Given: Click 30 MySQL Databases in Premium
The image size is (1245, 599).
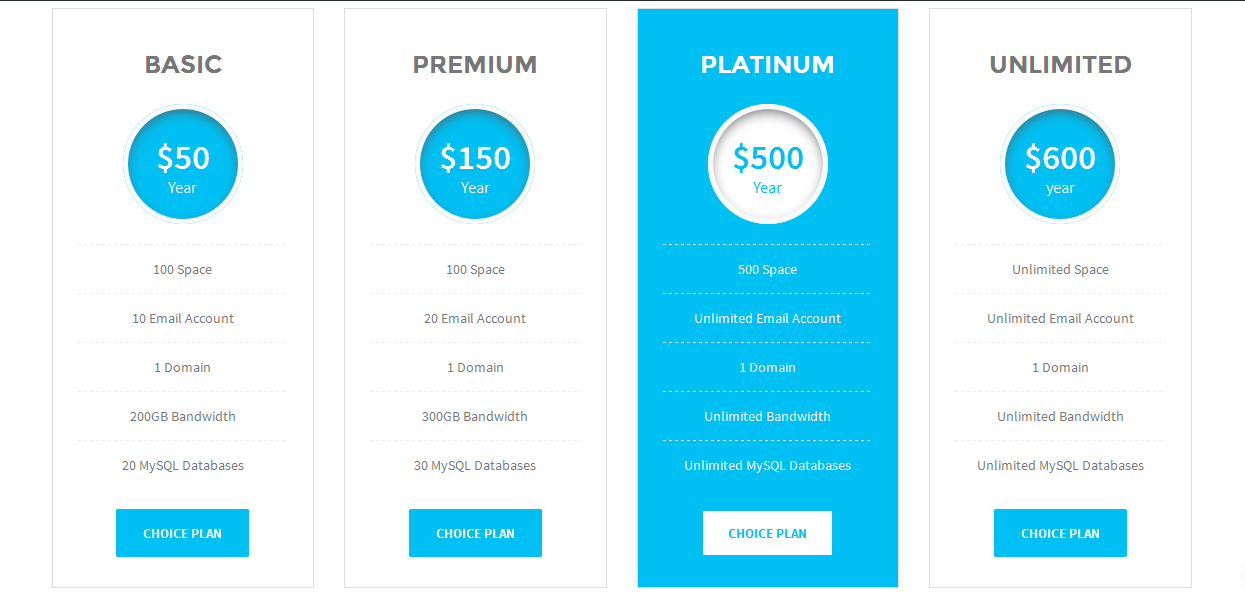Looking at the screenshot, I should coord(475,466).
